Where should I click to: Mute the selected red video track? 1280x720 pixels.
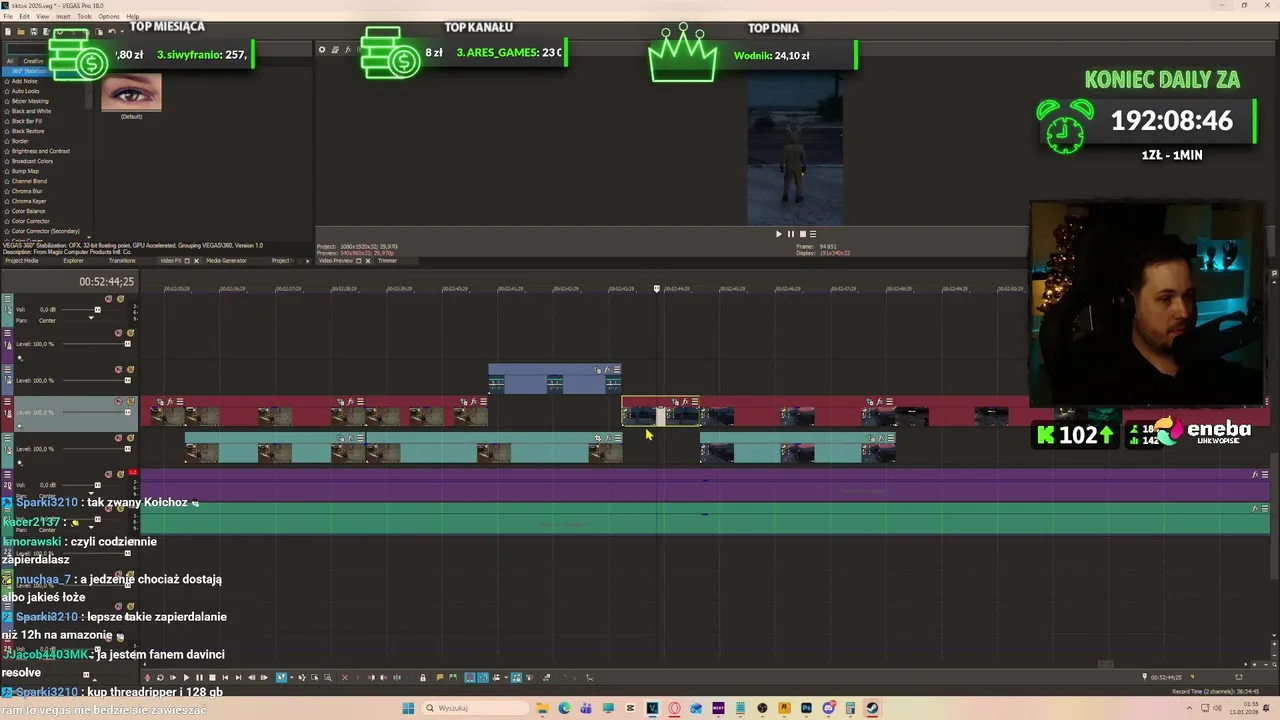point(118,401)
